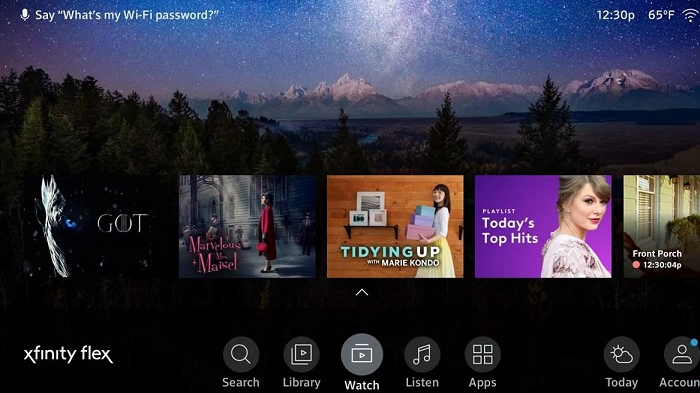Click the Listen label
The height and width of the screenshot is (393, 700).
point(422,383)
